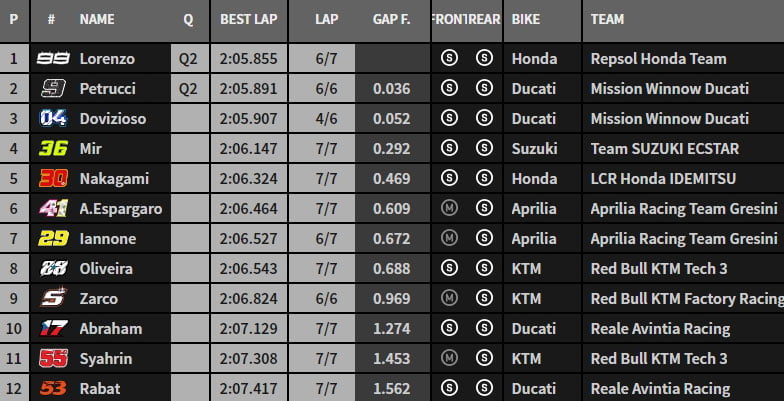Click Dovizioso's number 04 rider badge
This screenshot has height=401, width=784.
52,119
